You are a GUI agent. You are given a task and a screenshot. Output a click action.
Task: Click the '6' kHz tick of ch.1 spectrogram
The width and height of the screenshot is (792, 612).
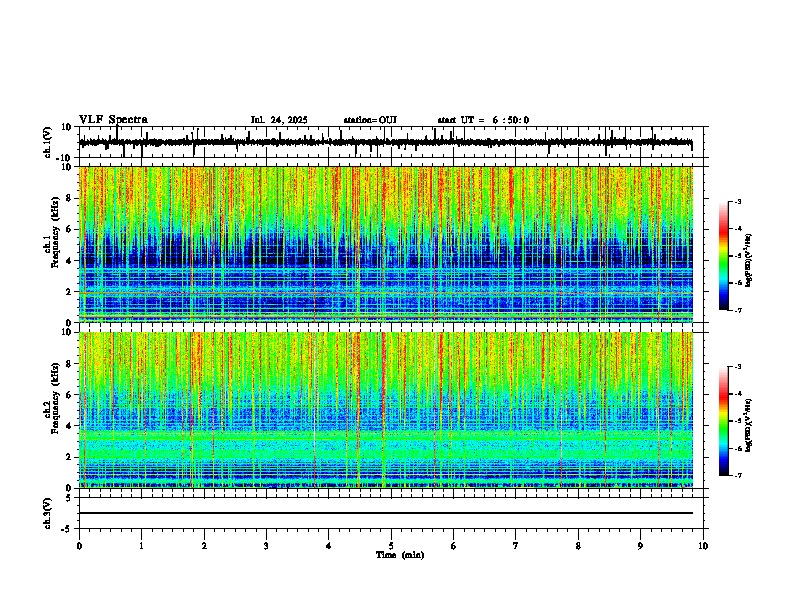(x=70, y=229)
